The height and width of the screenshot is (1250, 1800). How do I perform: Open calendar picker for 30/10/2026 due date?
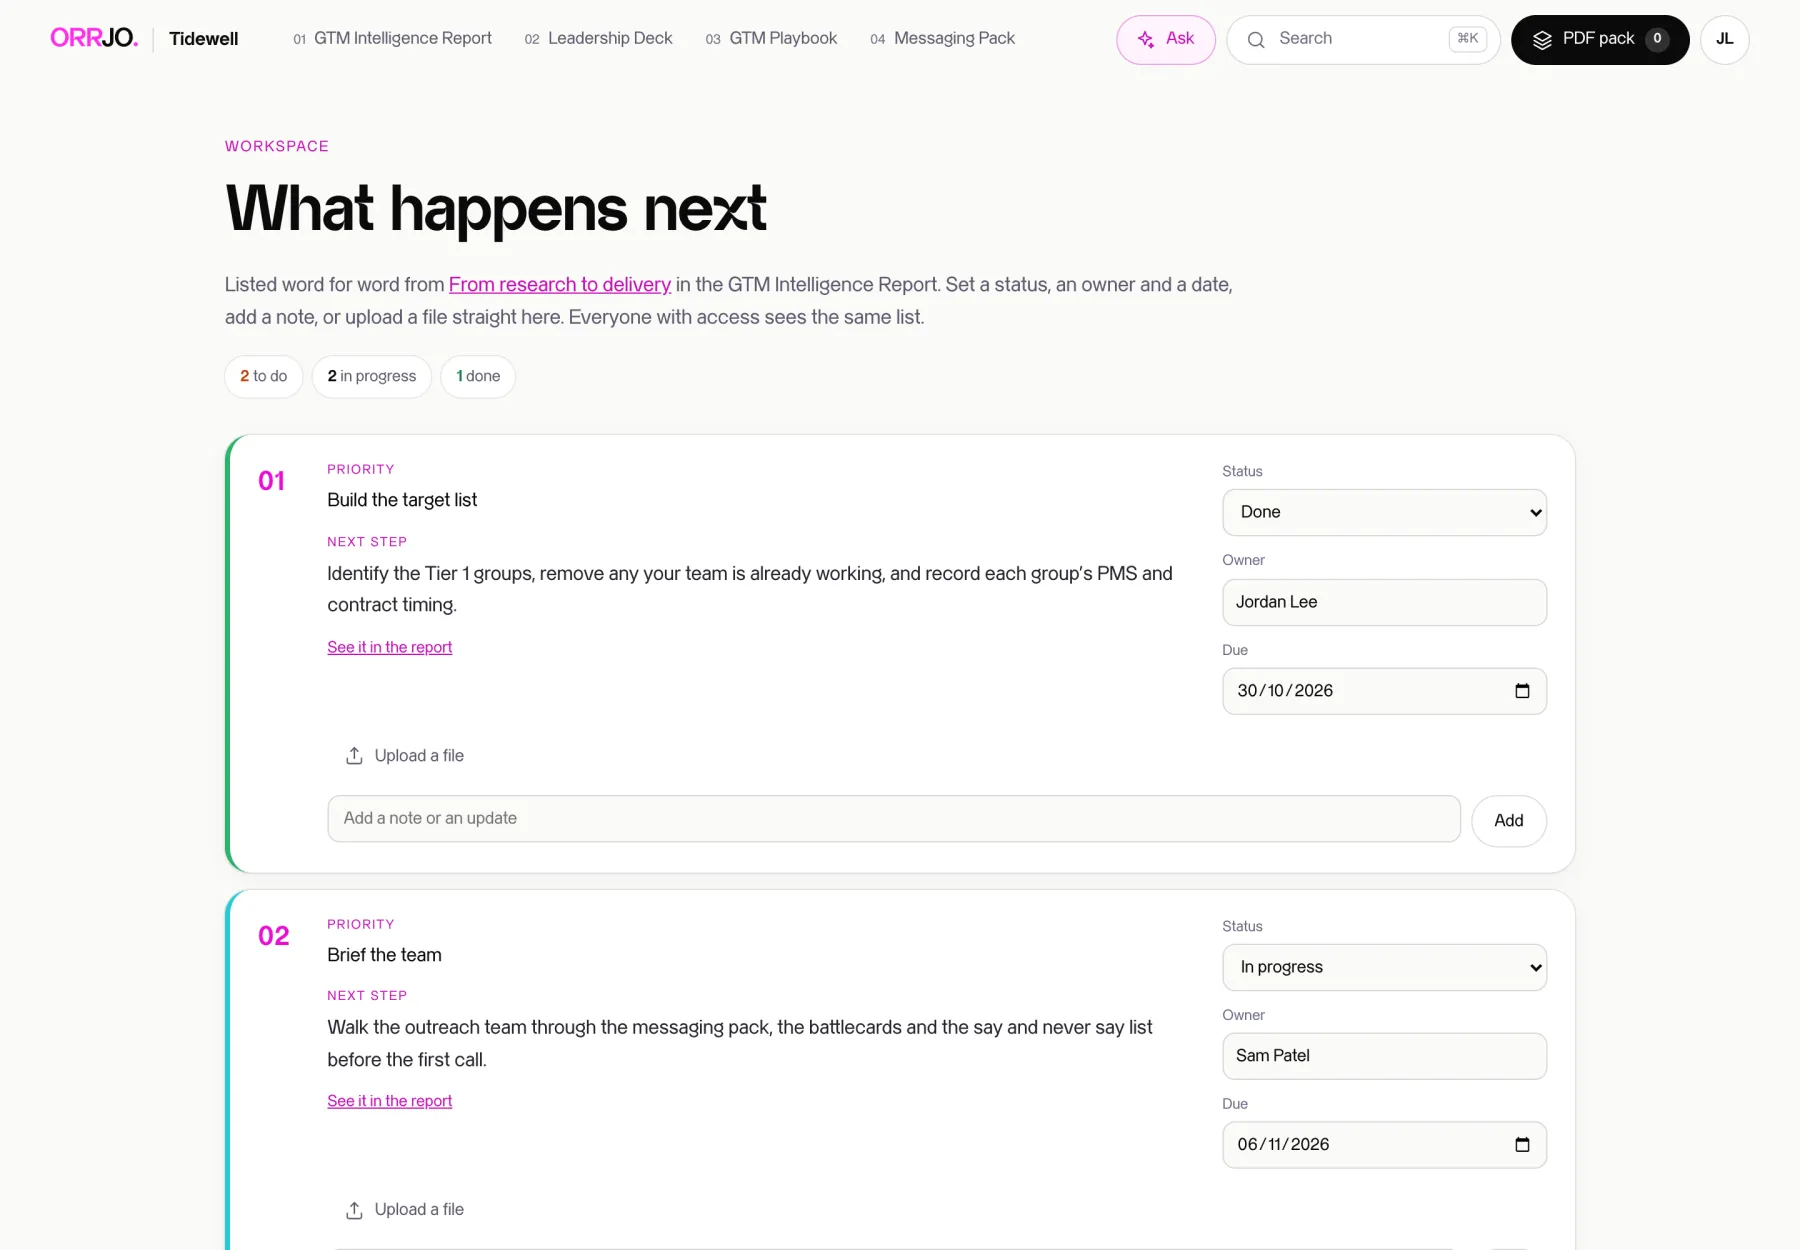pyautogui.click(x=1522, y=691)
